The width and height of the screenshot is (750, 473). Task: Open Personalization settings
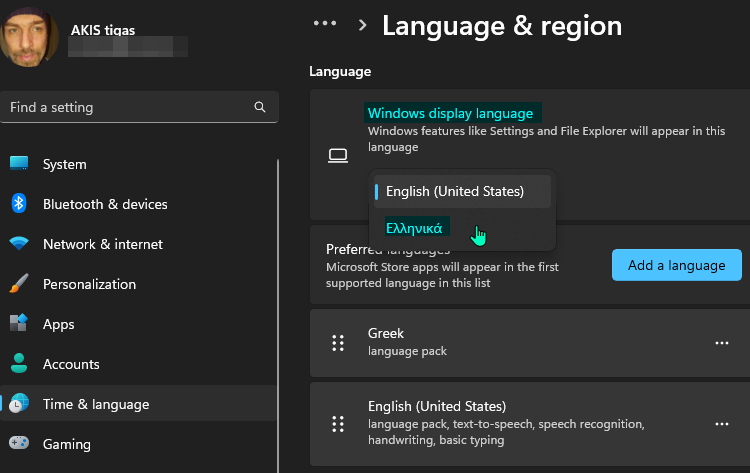(x=139, y=284)
